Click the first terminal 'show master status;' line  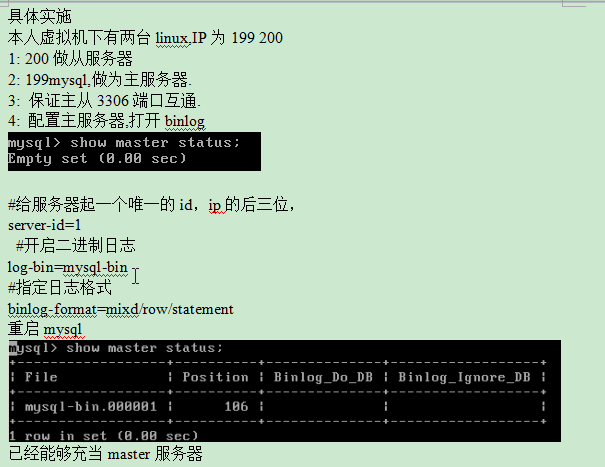point(124,142)
